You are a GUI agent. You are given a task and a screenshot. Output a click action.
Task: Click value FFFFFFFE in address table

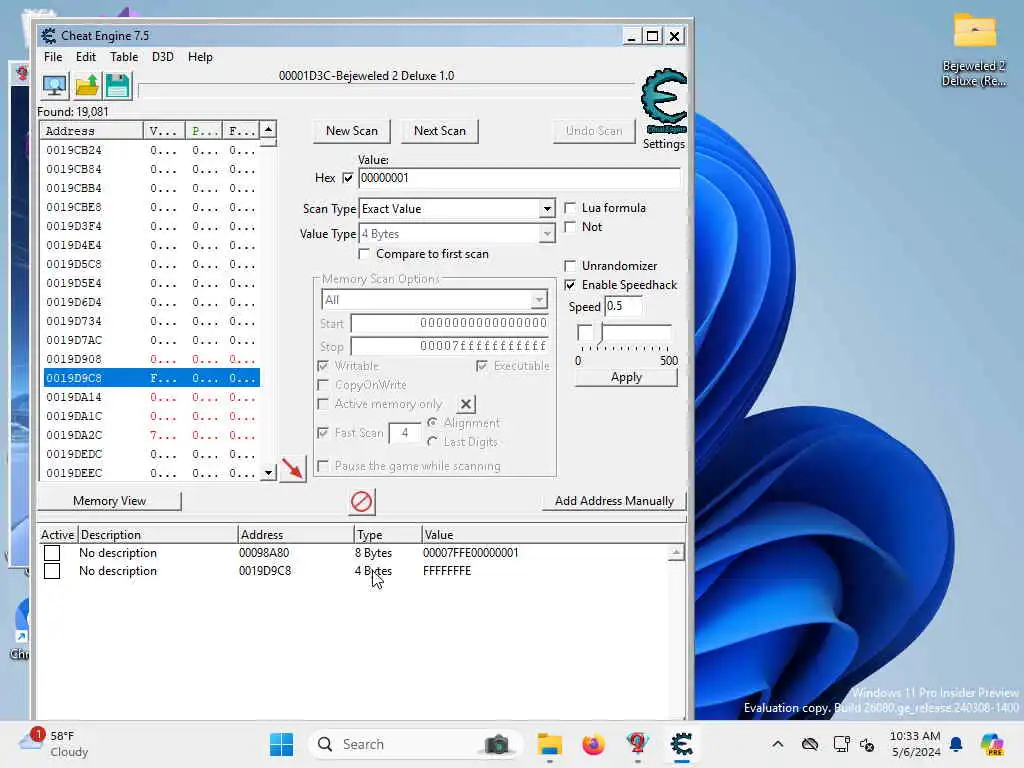[x=447, y=571]
